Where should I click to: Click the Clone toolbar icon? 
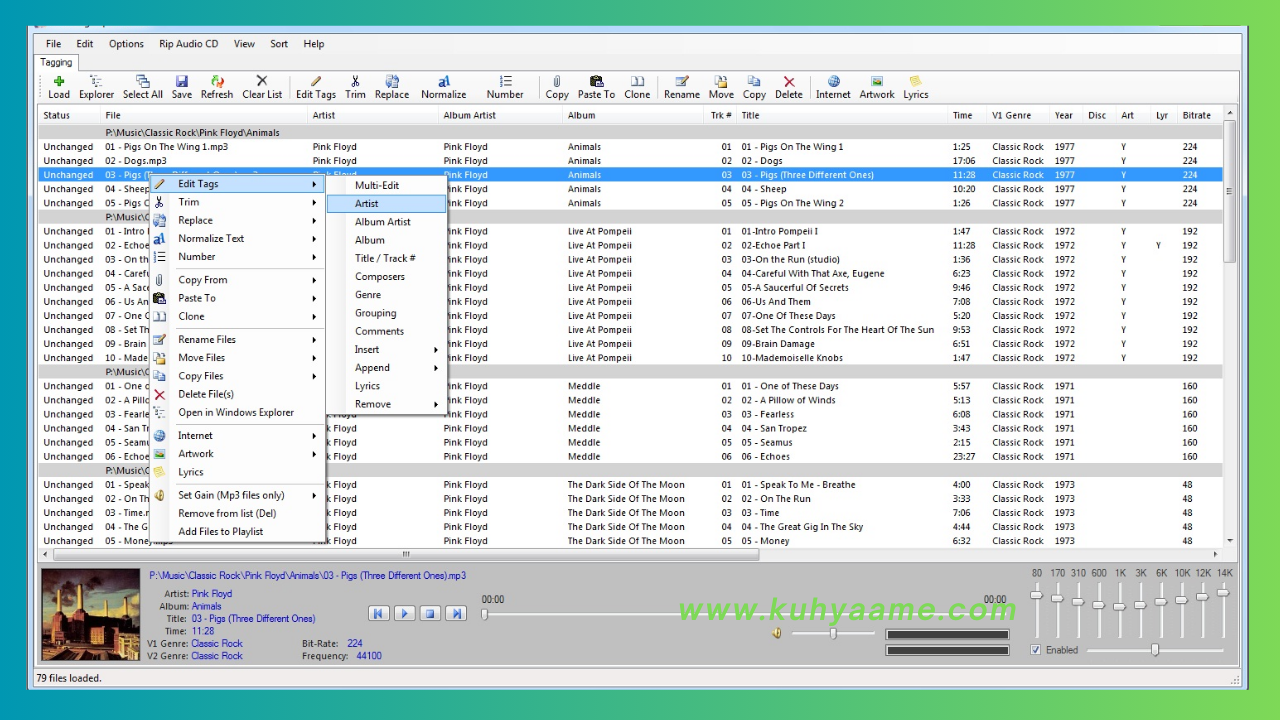tap(637, 82)
